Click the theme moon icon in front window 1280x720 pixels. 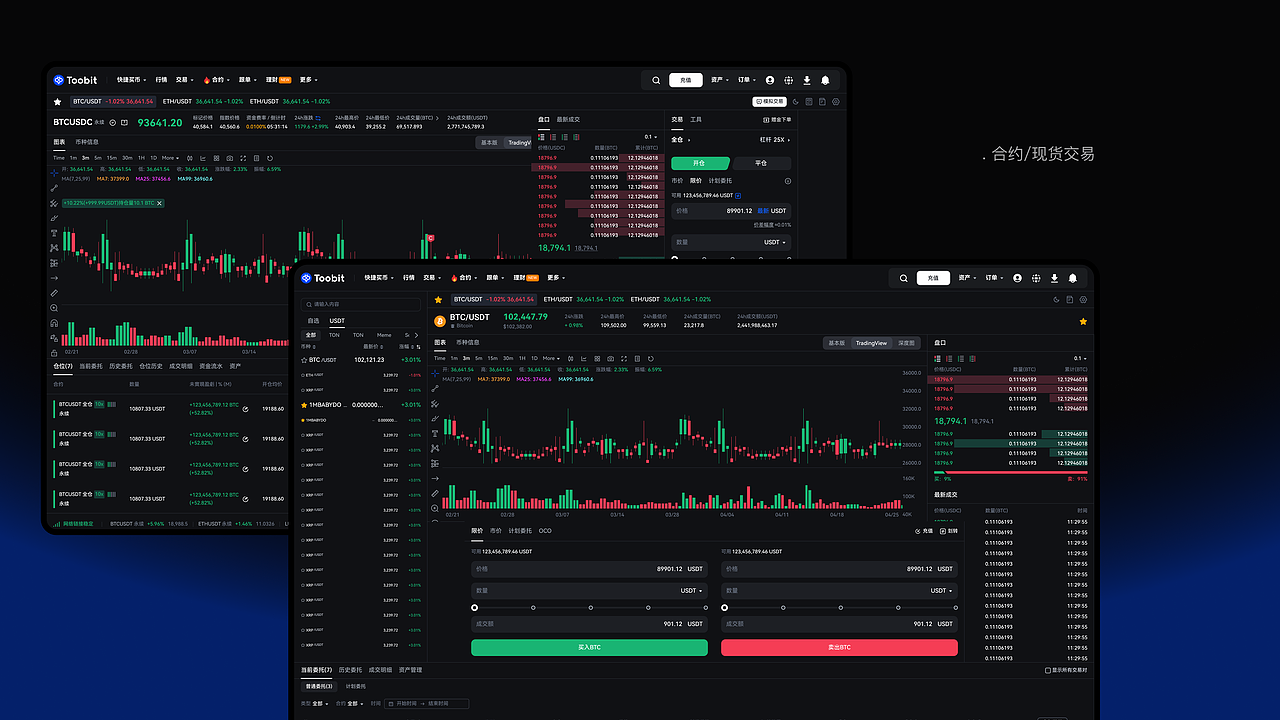[1056, 299]
